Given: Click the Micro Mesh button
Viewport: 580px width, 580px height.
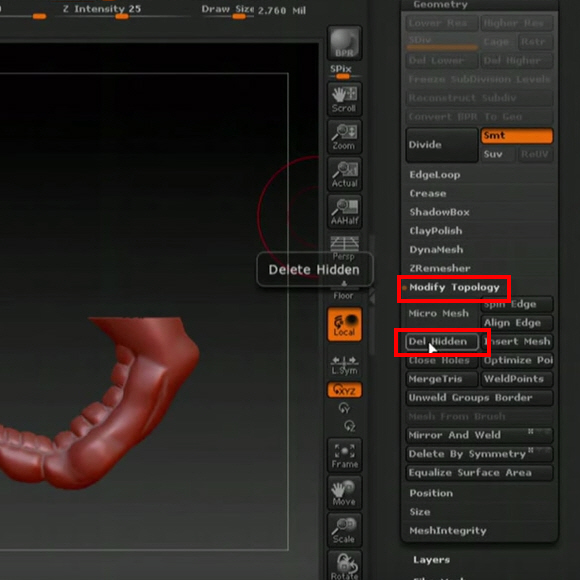Looking at the screenshot, I should [x=442, y=313].
